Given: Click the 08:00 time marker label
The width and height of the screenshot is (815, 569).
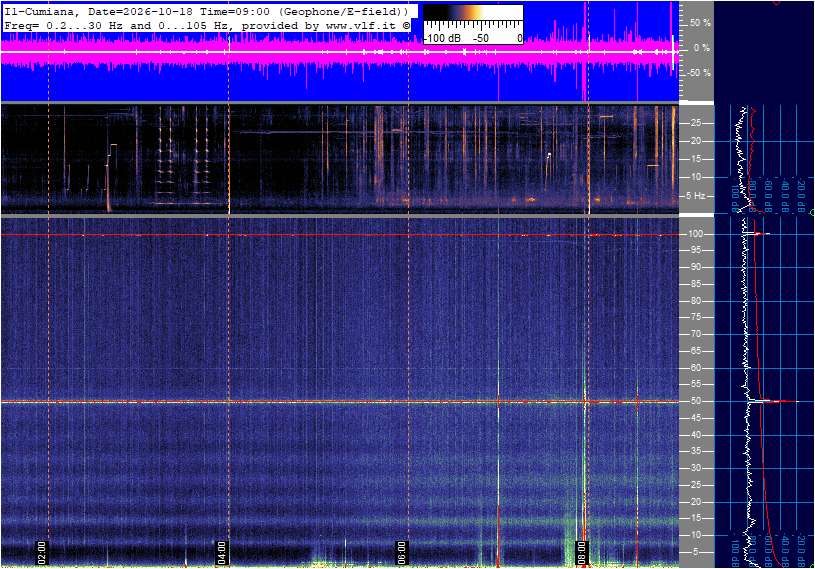Looking at the screenshot, I should point(582,552).
